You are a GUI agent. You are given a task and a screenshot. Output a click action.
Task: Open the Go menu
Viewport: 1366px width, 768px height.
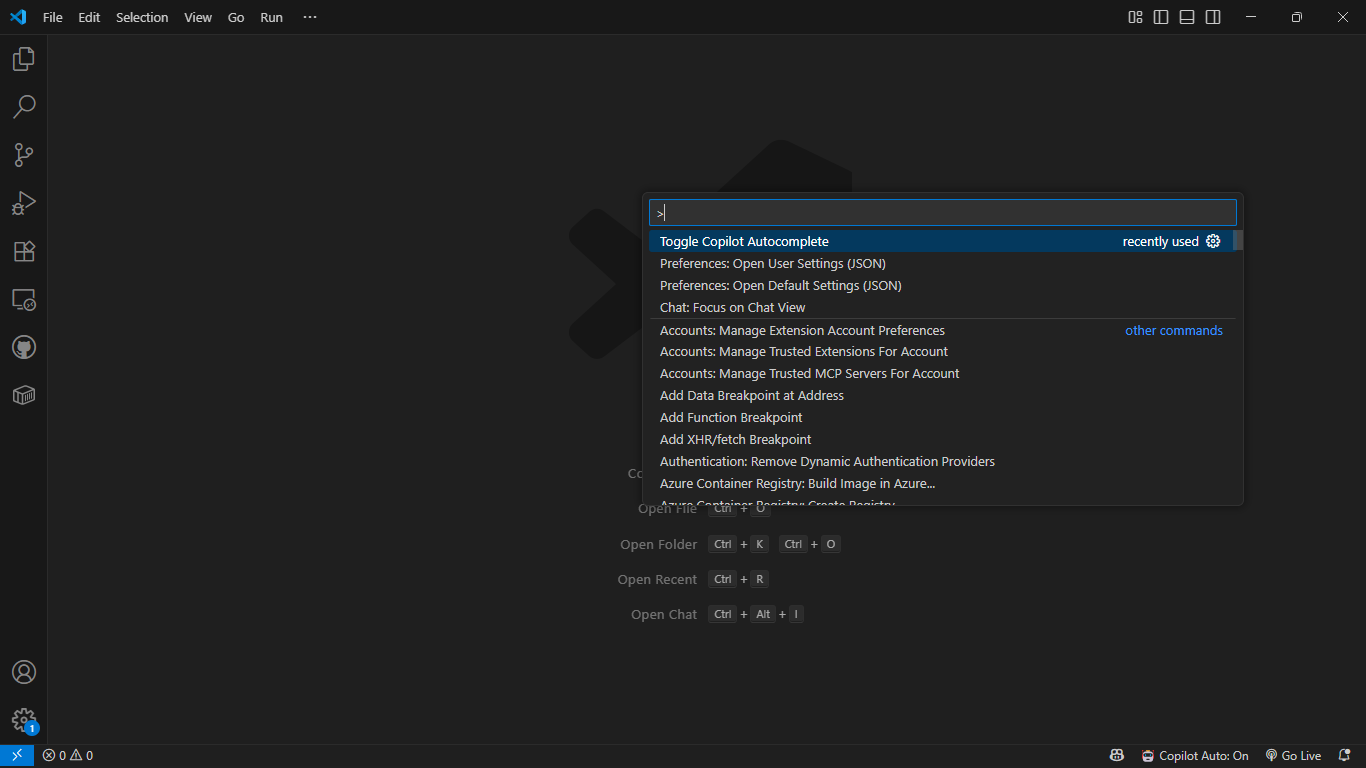pyautogui.click(x=236, y=17)
